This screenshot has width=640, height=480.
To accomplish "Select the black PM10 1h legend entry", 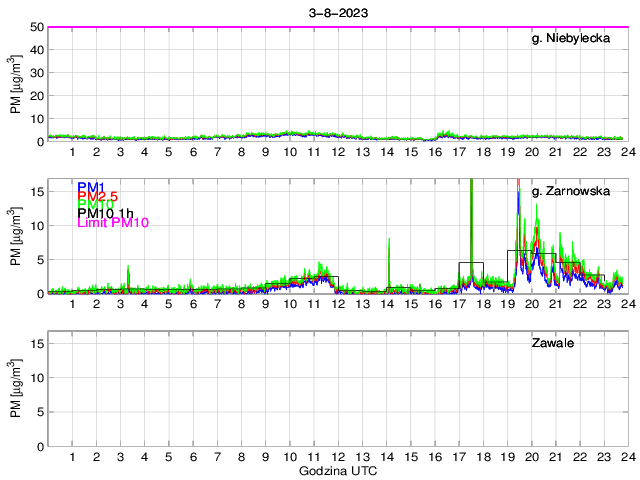I will click(x=106, y=214).
